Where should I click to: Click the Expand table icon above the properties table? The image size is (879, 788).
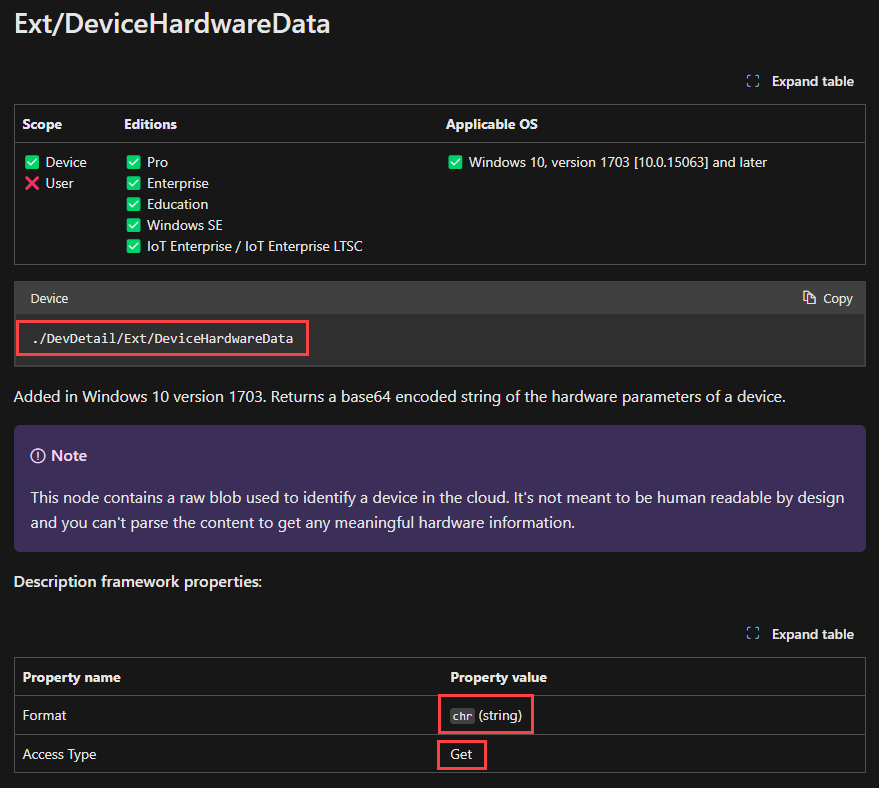[752, 634]
